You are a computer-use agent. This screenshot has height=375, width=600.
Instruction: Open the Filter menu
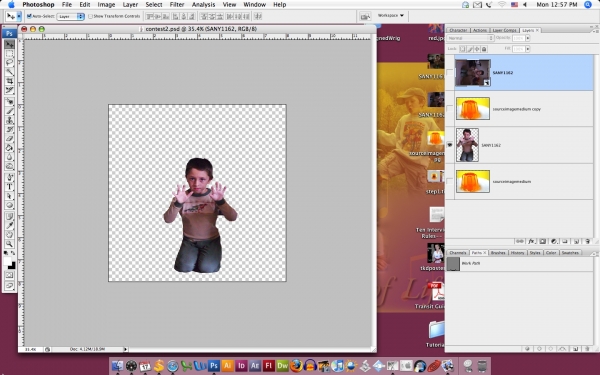177,5
